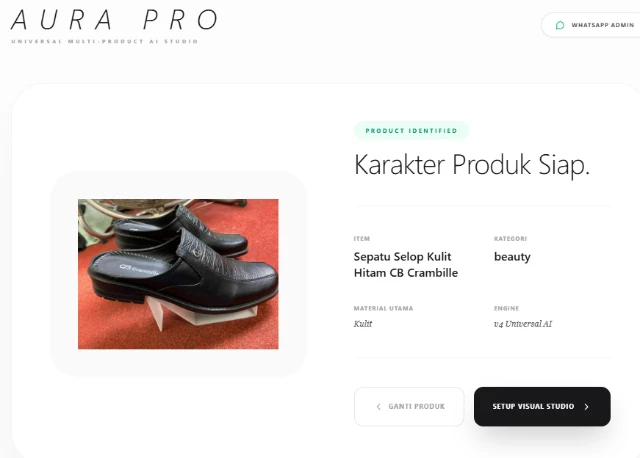Click the Setup Visual Studio button
Screen dimensions: 640x458
(x=542, y=407)
